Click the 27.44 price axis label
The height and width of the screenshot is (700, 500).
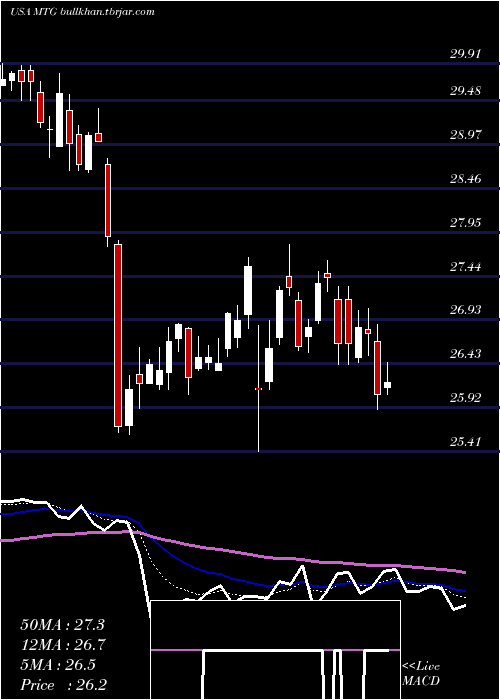click(465, 267)
